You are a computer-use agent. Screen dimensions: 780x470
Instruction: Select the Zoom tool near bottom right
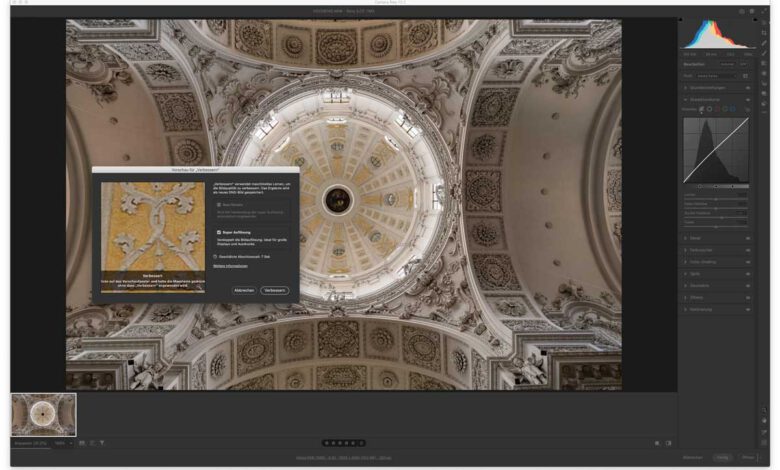(x=764, y=410)
